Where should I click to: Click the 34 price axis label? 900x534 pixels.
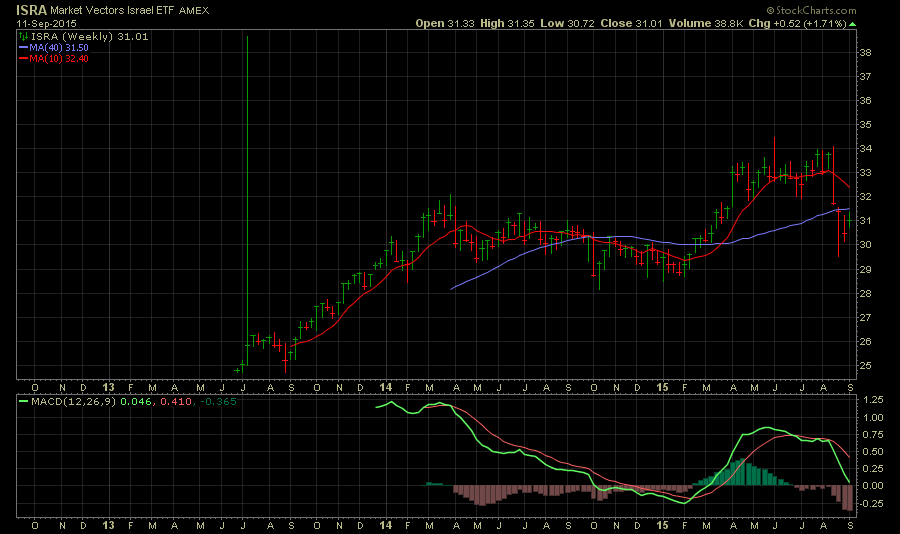[865, 149]
